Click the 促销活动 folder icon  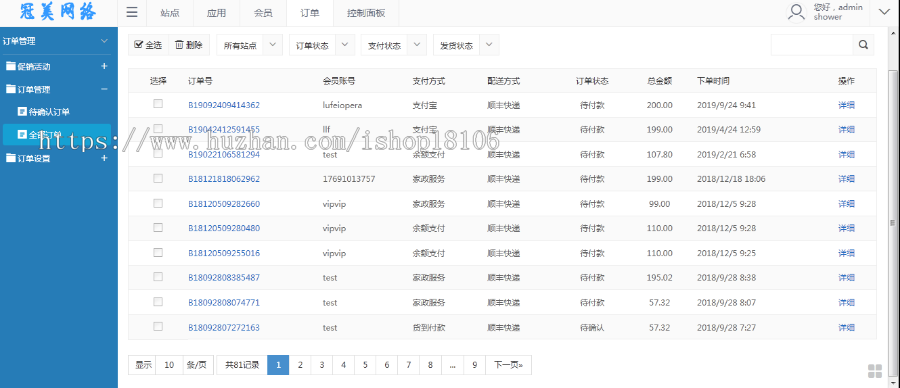10,66
